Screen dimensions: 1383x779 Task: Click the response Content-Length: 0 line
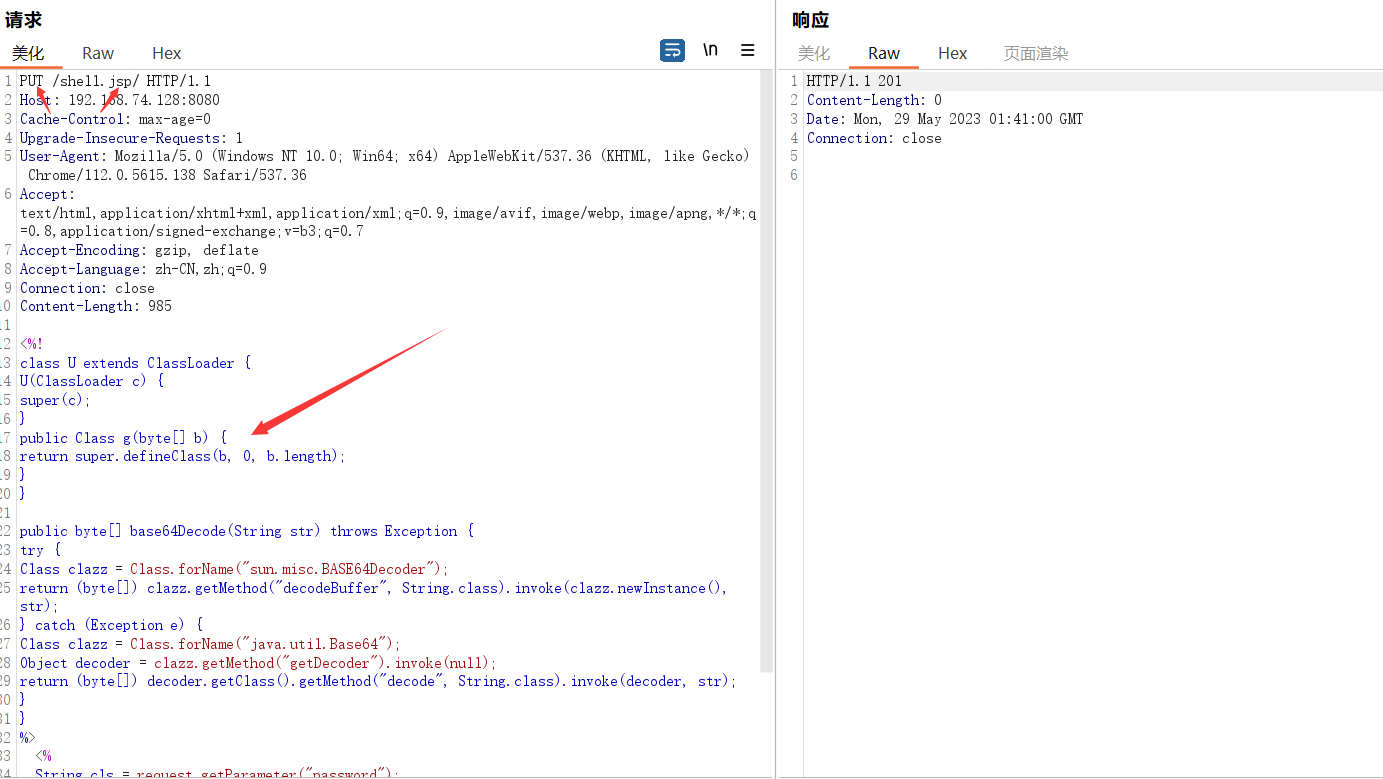tap(874, 100)
